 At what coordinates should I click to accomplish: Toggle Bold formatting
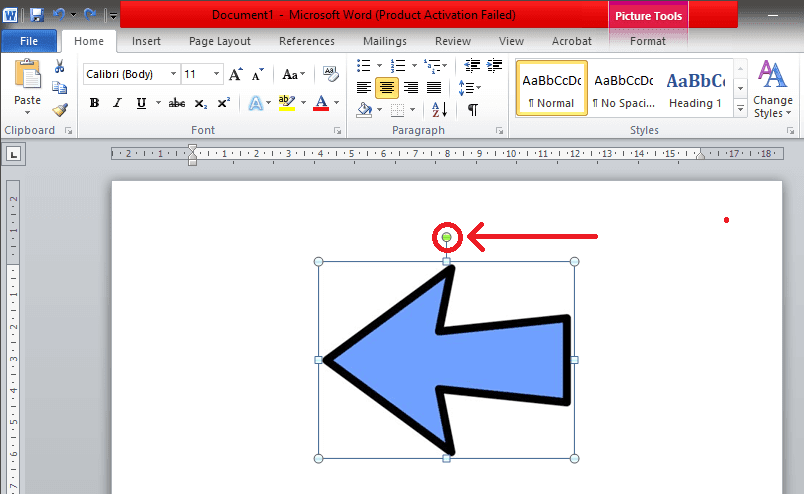[x=94, y=103]
